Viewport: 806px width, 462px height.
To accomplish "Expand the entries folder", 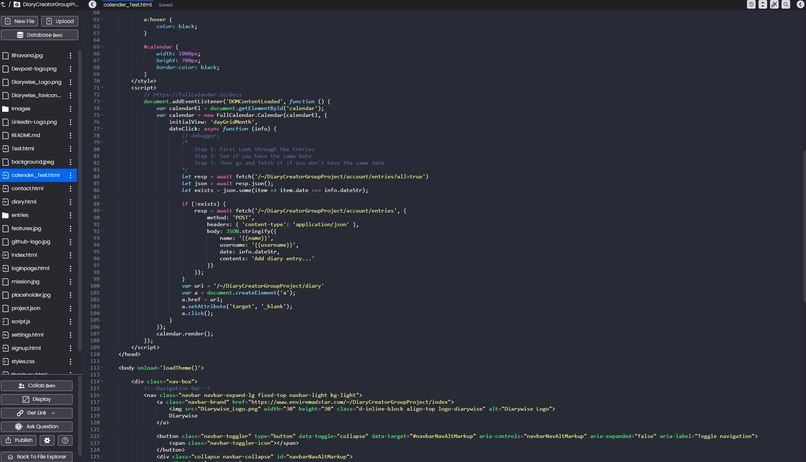I will click(x=20, y=215).
